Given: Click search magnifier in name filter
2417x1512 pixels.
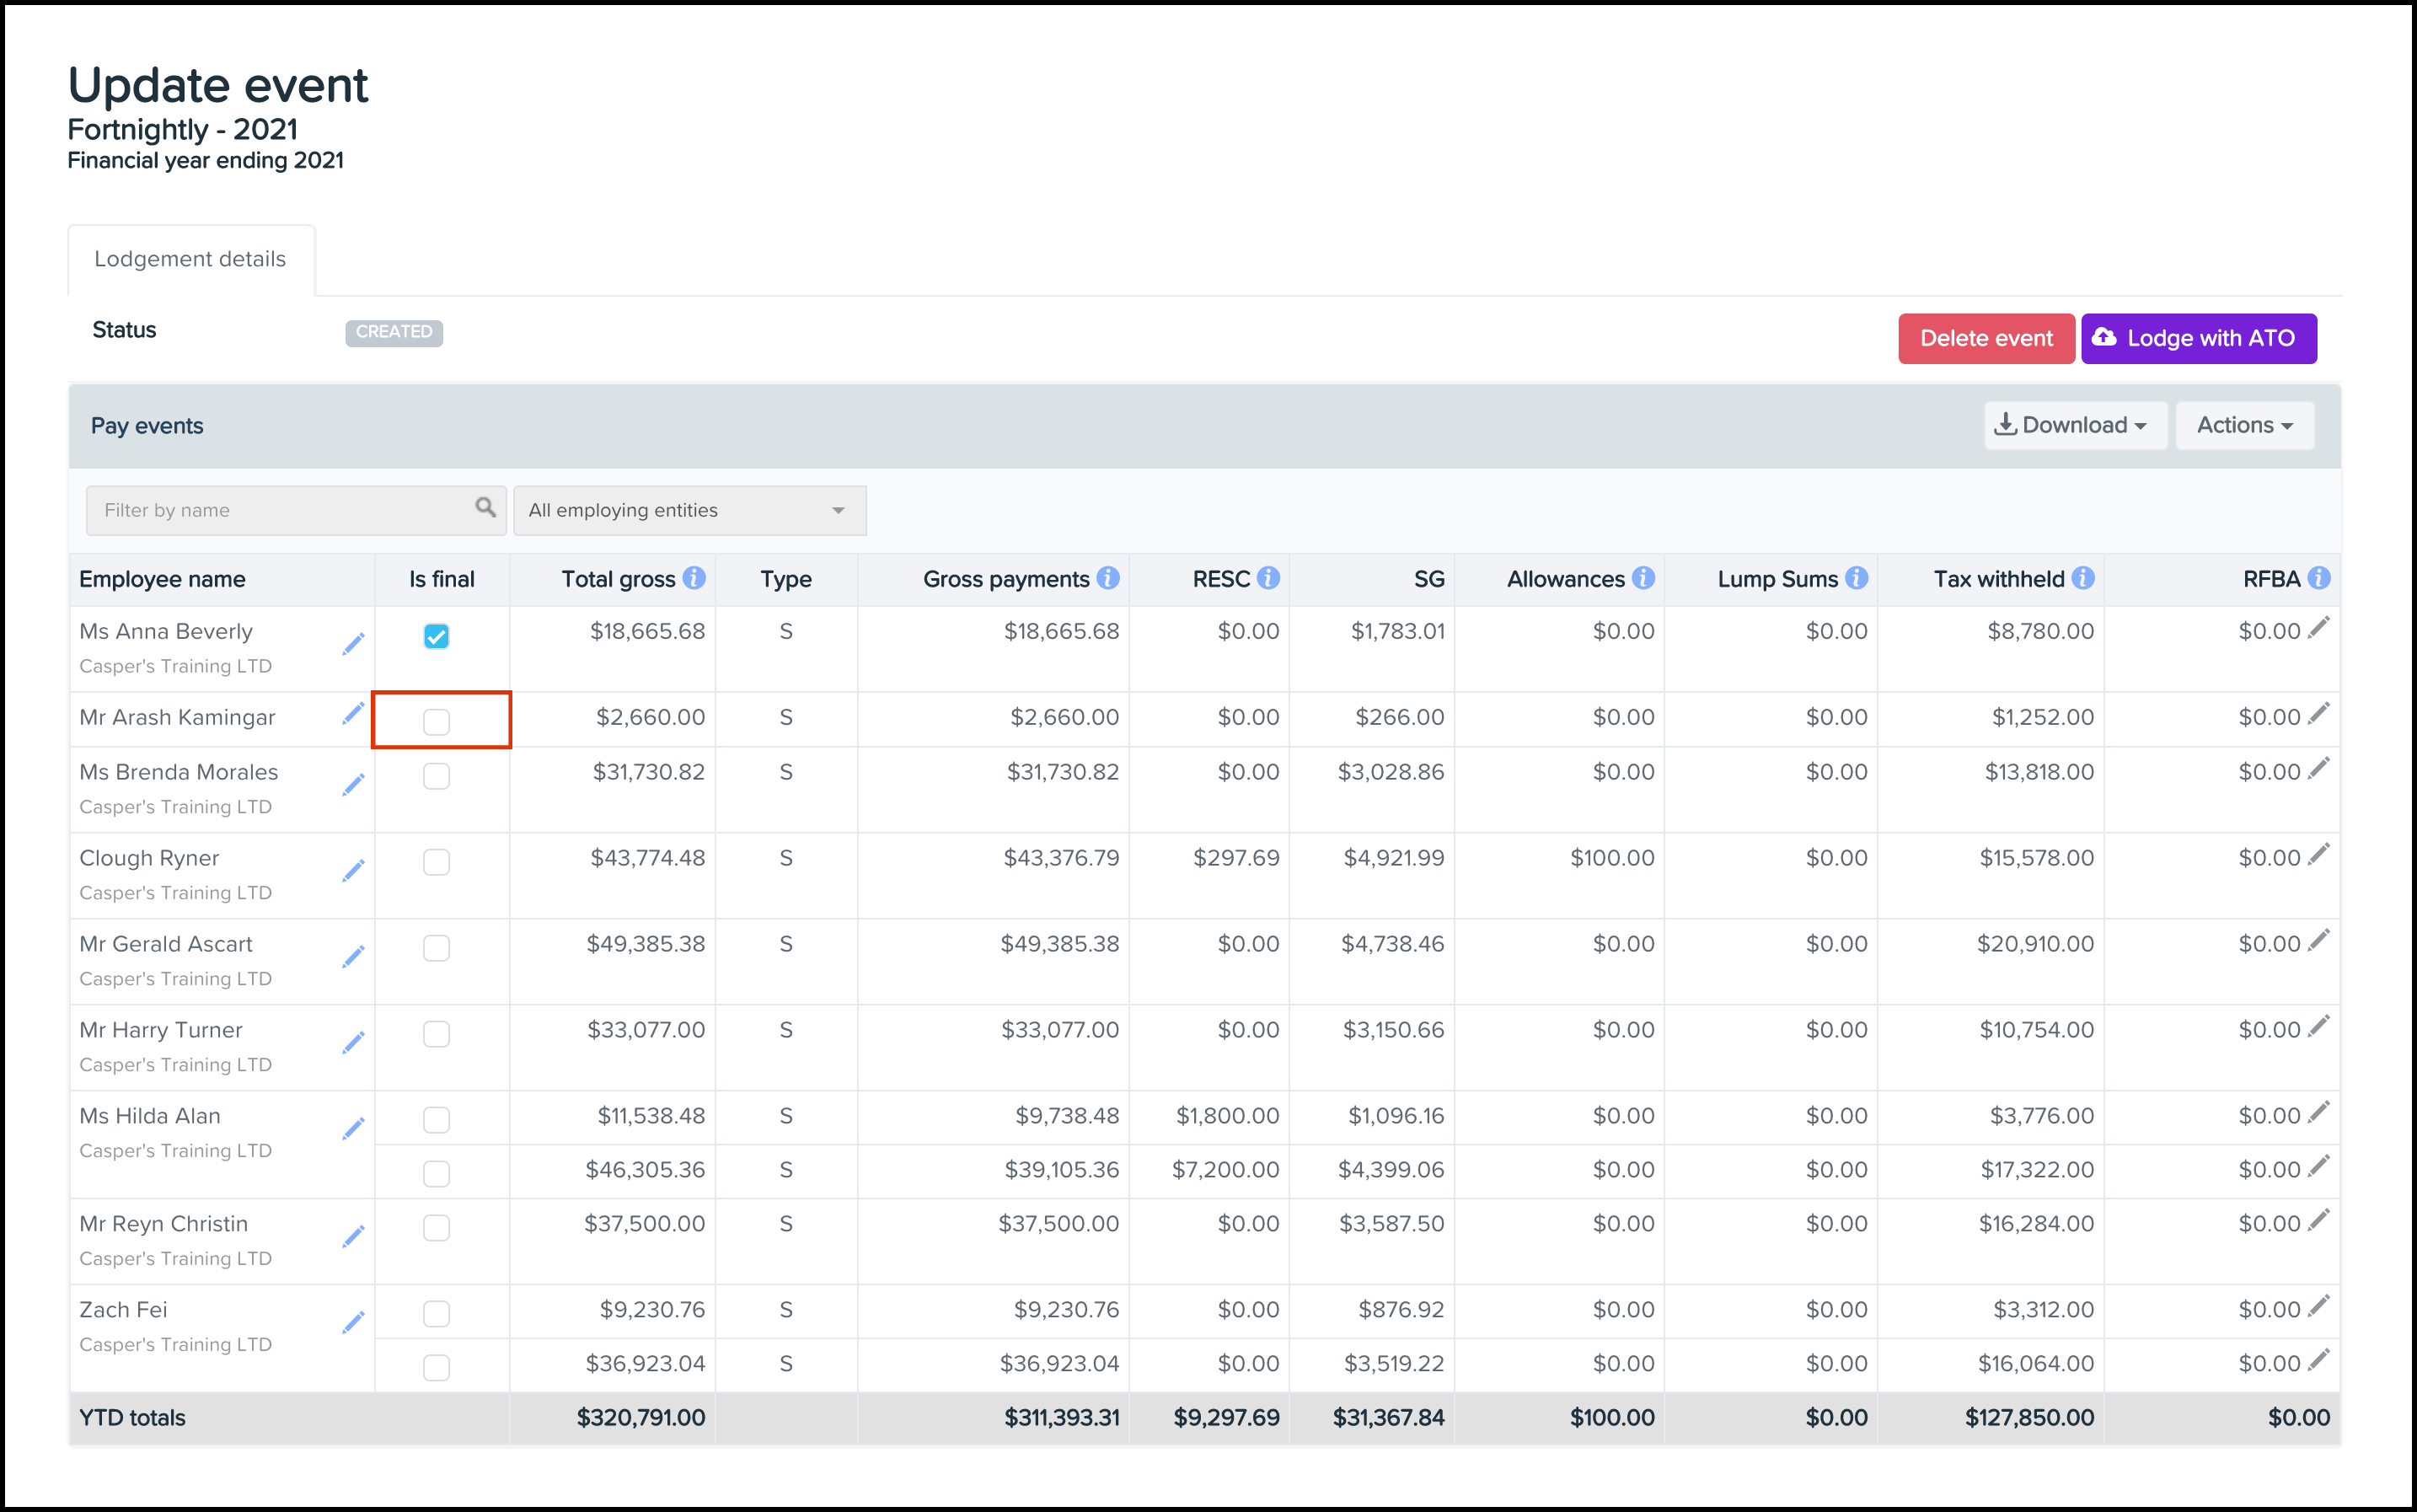Looking at the screenshot, I should pos(485,508).
